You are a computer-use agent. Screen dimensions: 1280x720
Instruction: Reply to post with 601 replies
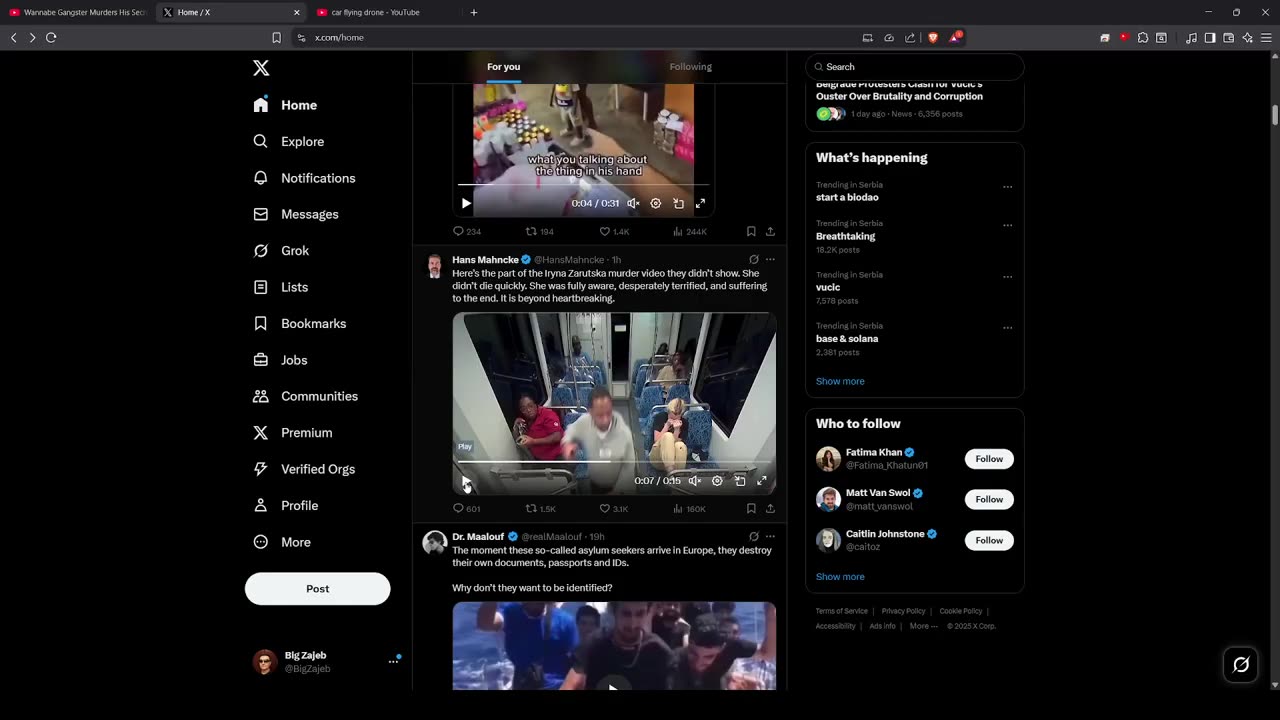tap(467, 508)
